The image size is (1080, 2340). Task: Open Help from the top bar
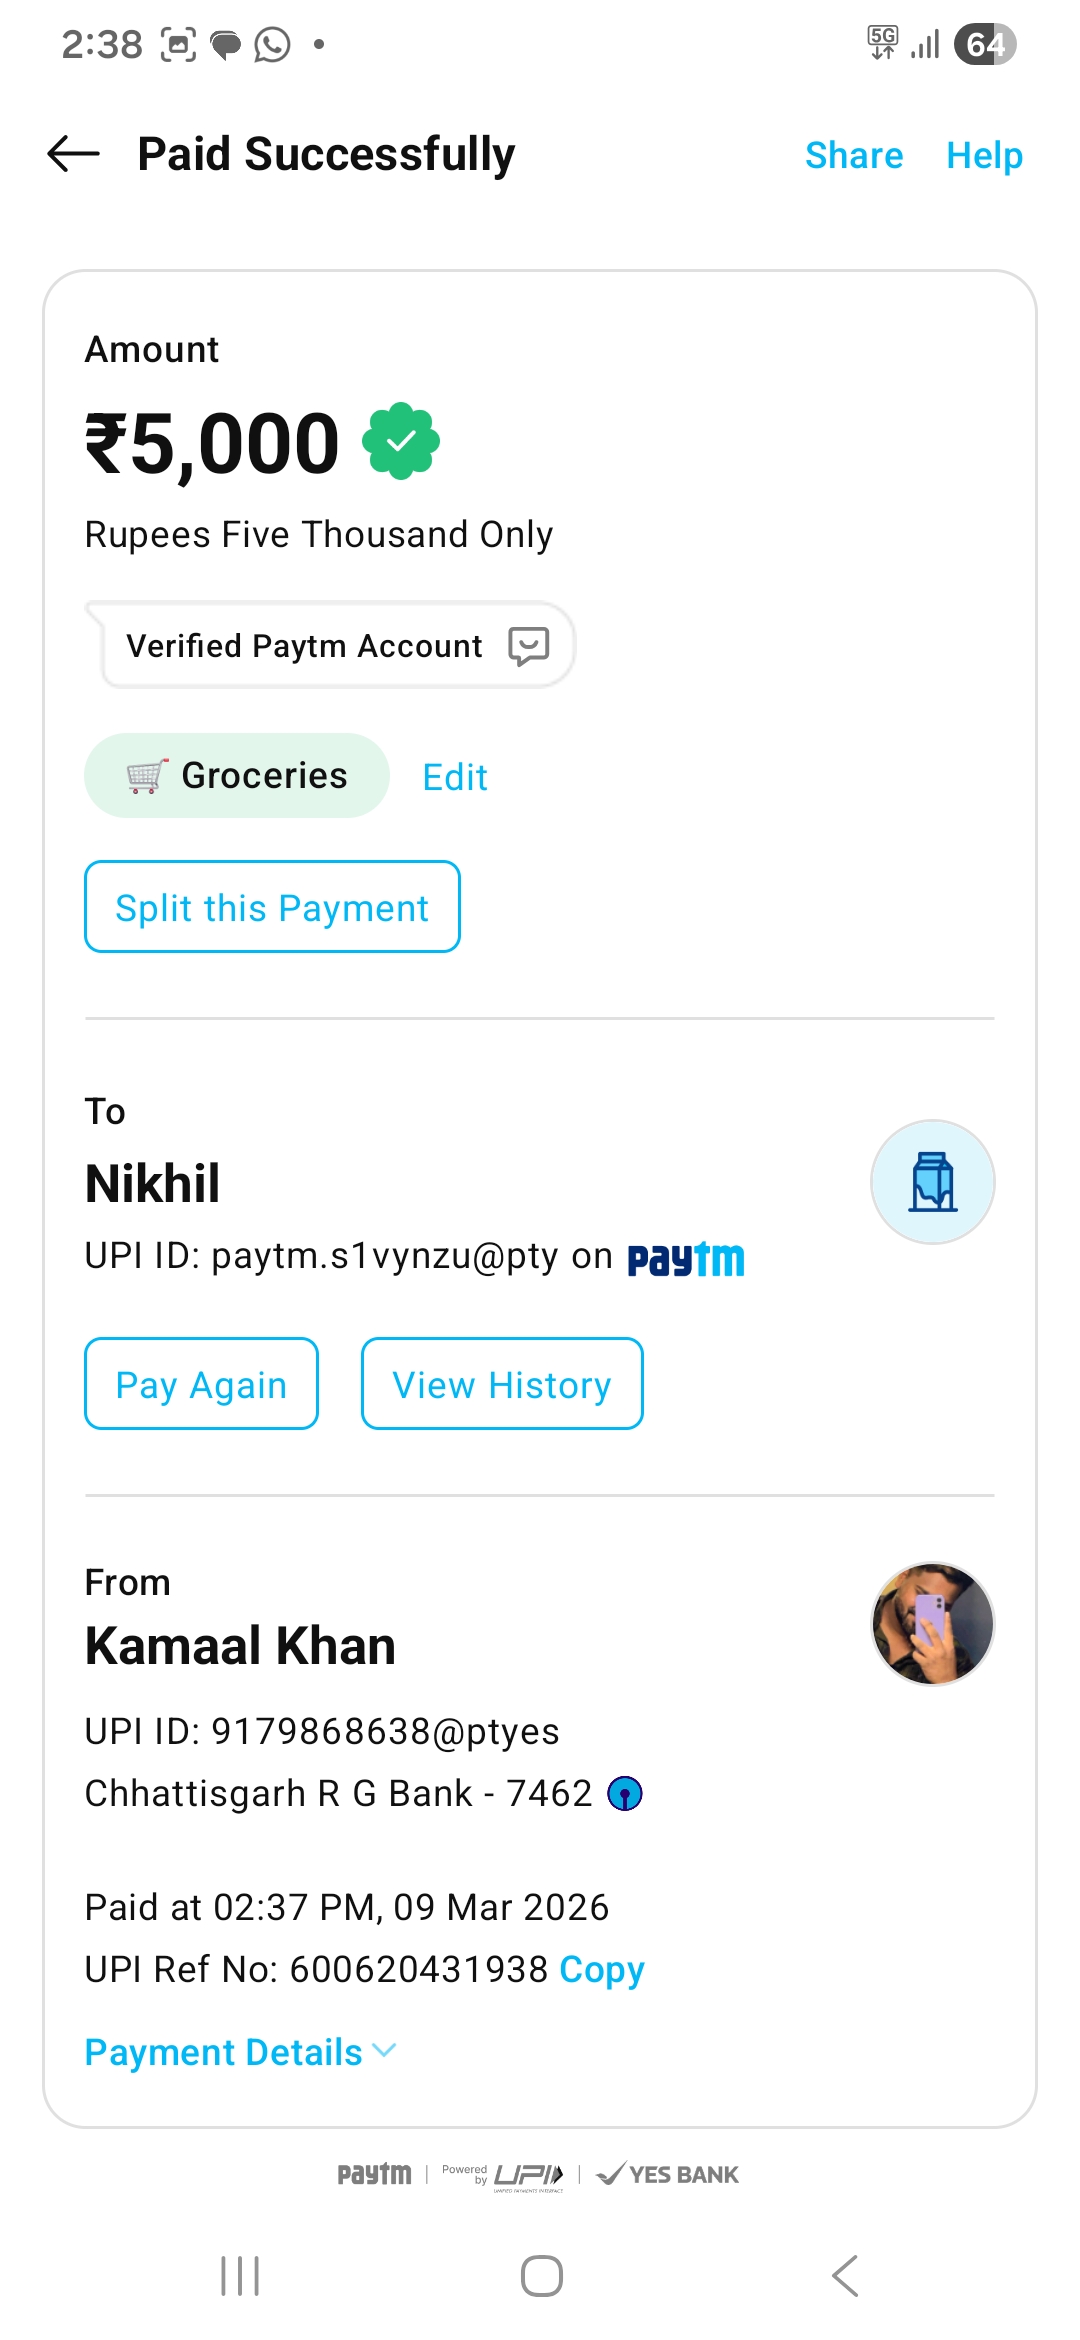tap(984, 156)
